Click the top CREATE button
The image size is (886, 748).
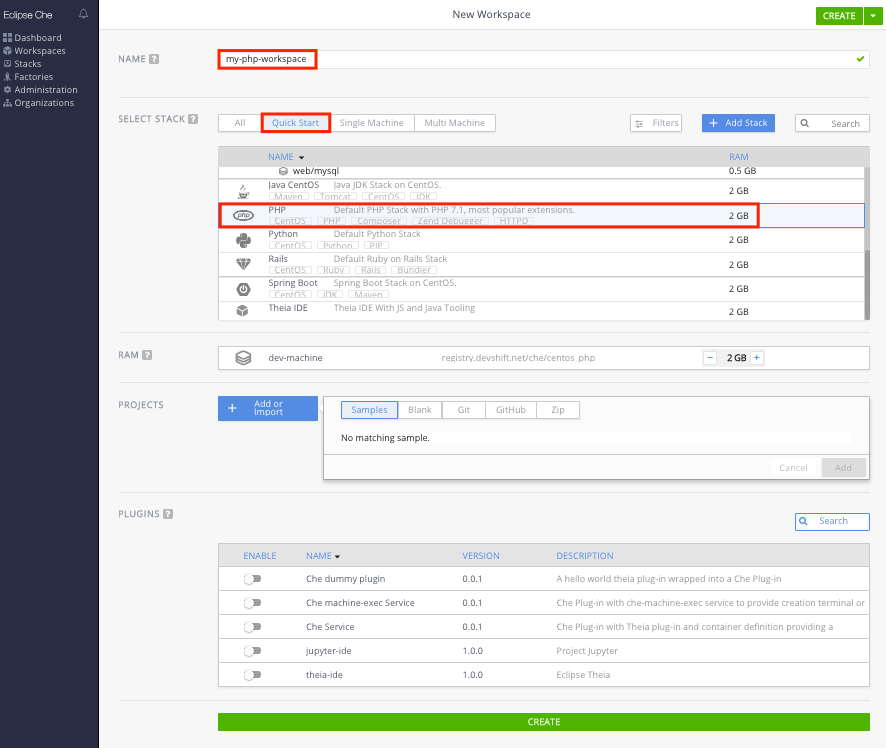(x=839, y=16)
